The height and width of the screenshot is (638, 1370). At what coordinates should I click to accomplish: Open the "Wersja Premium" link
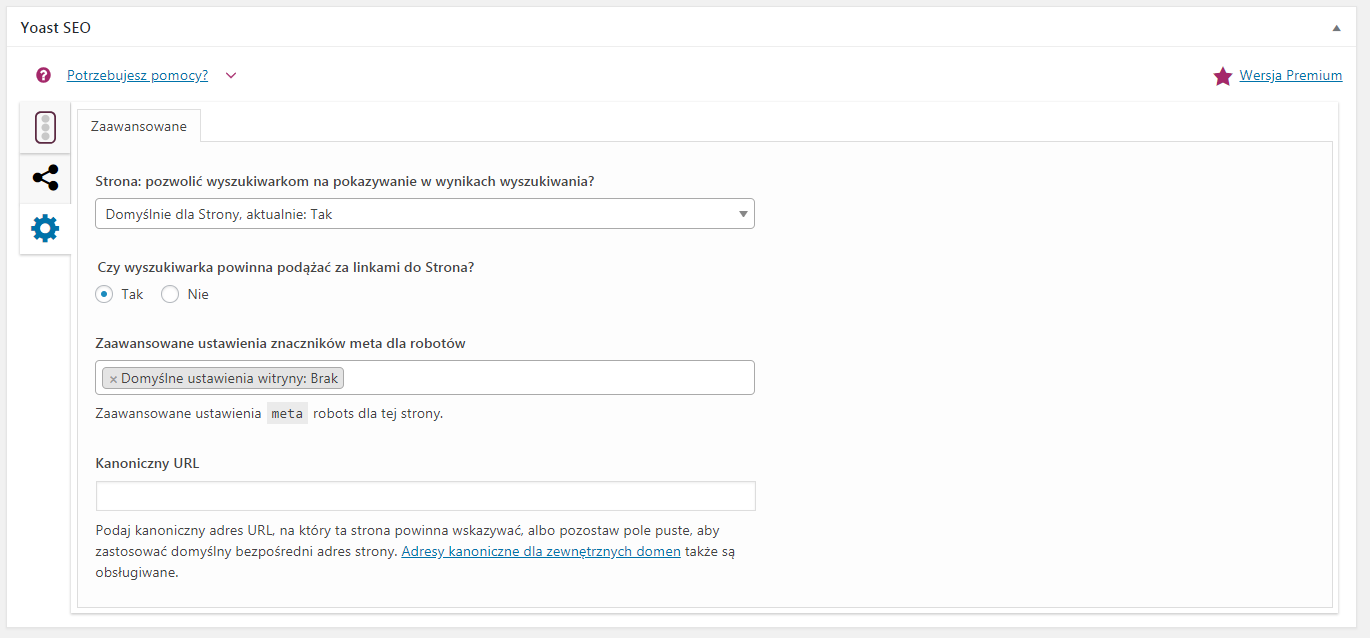(1290, 75)
